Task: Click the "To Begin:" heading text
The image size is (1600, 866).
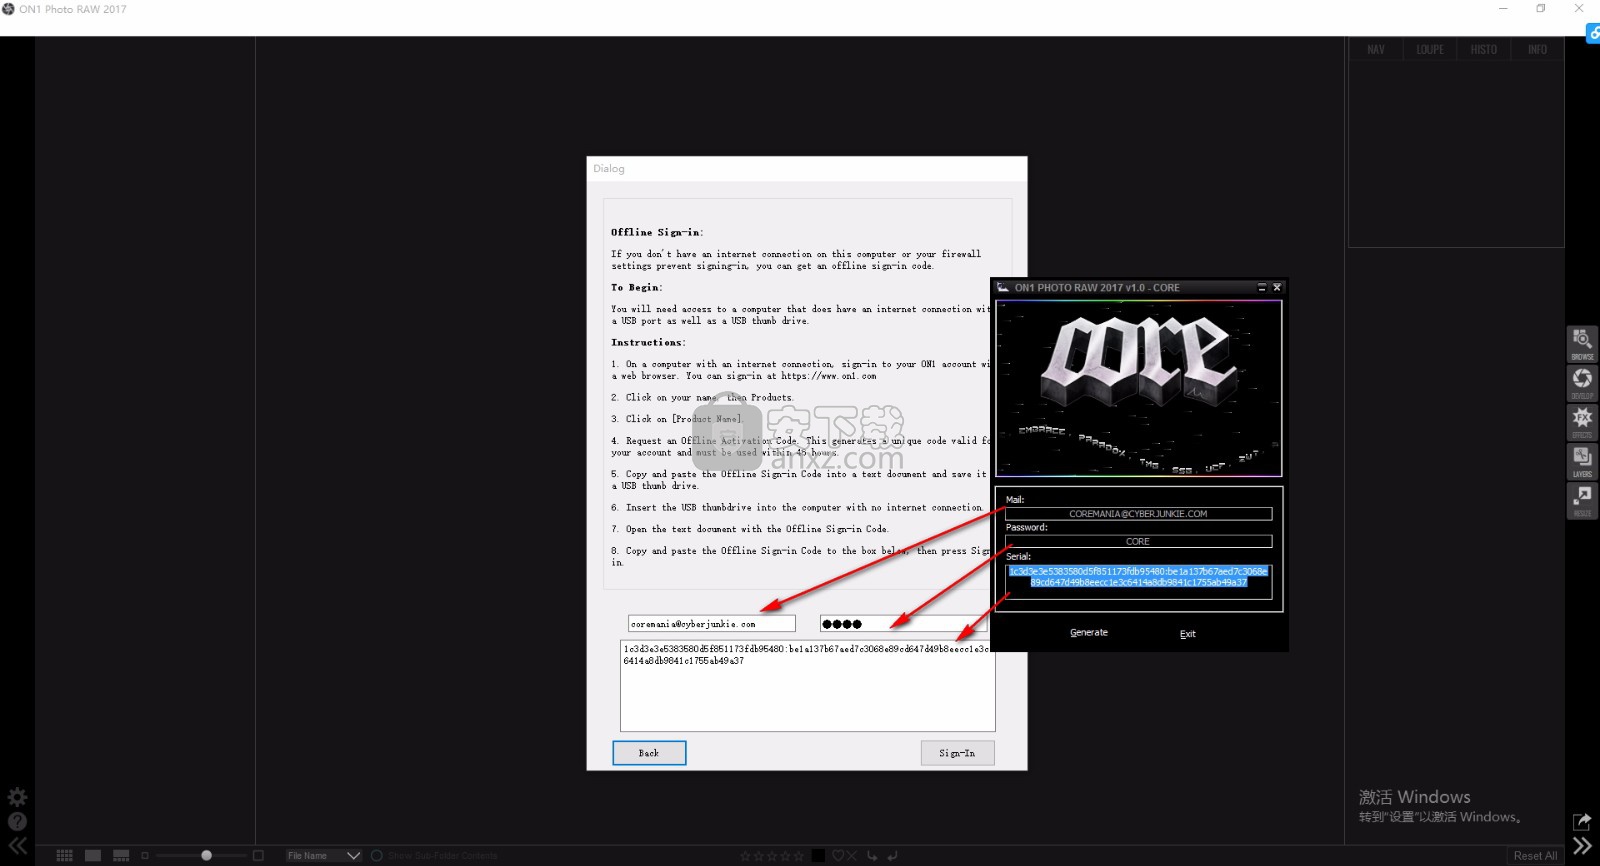Action: (x=636, y=288)
